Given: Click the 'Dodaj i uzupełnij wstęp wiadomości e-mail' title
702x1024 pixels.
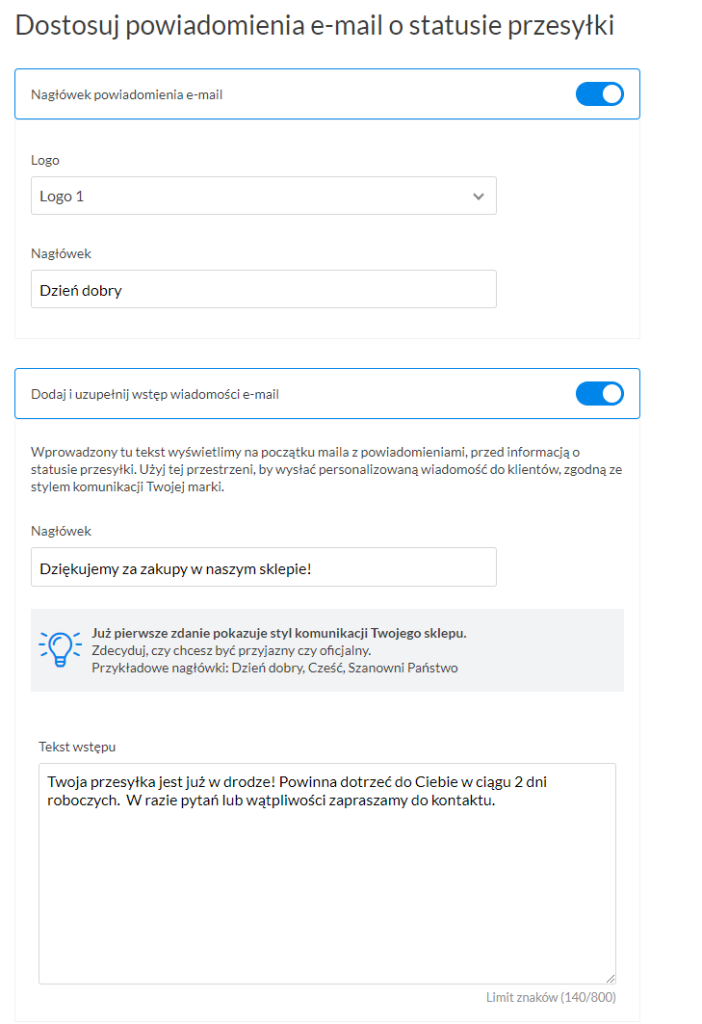Looking at the screenshot, I should pos(155,395).
